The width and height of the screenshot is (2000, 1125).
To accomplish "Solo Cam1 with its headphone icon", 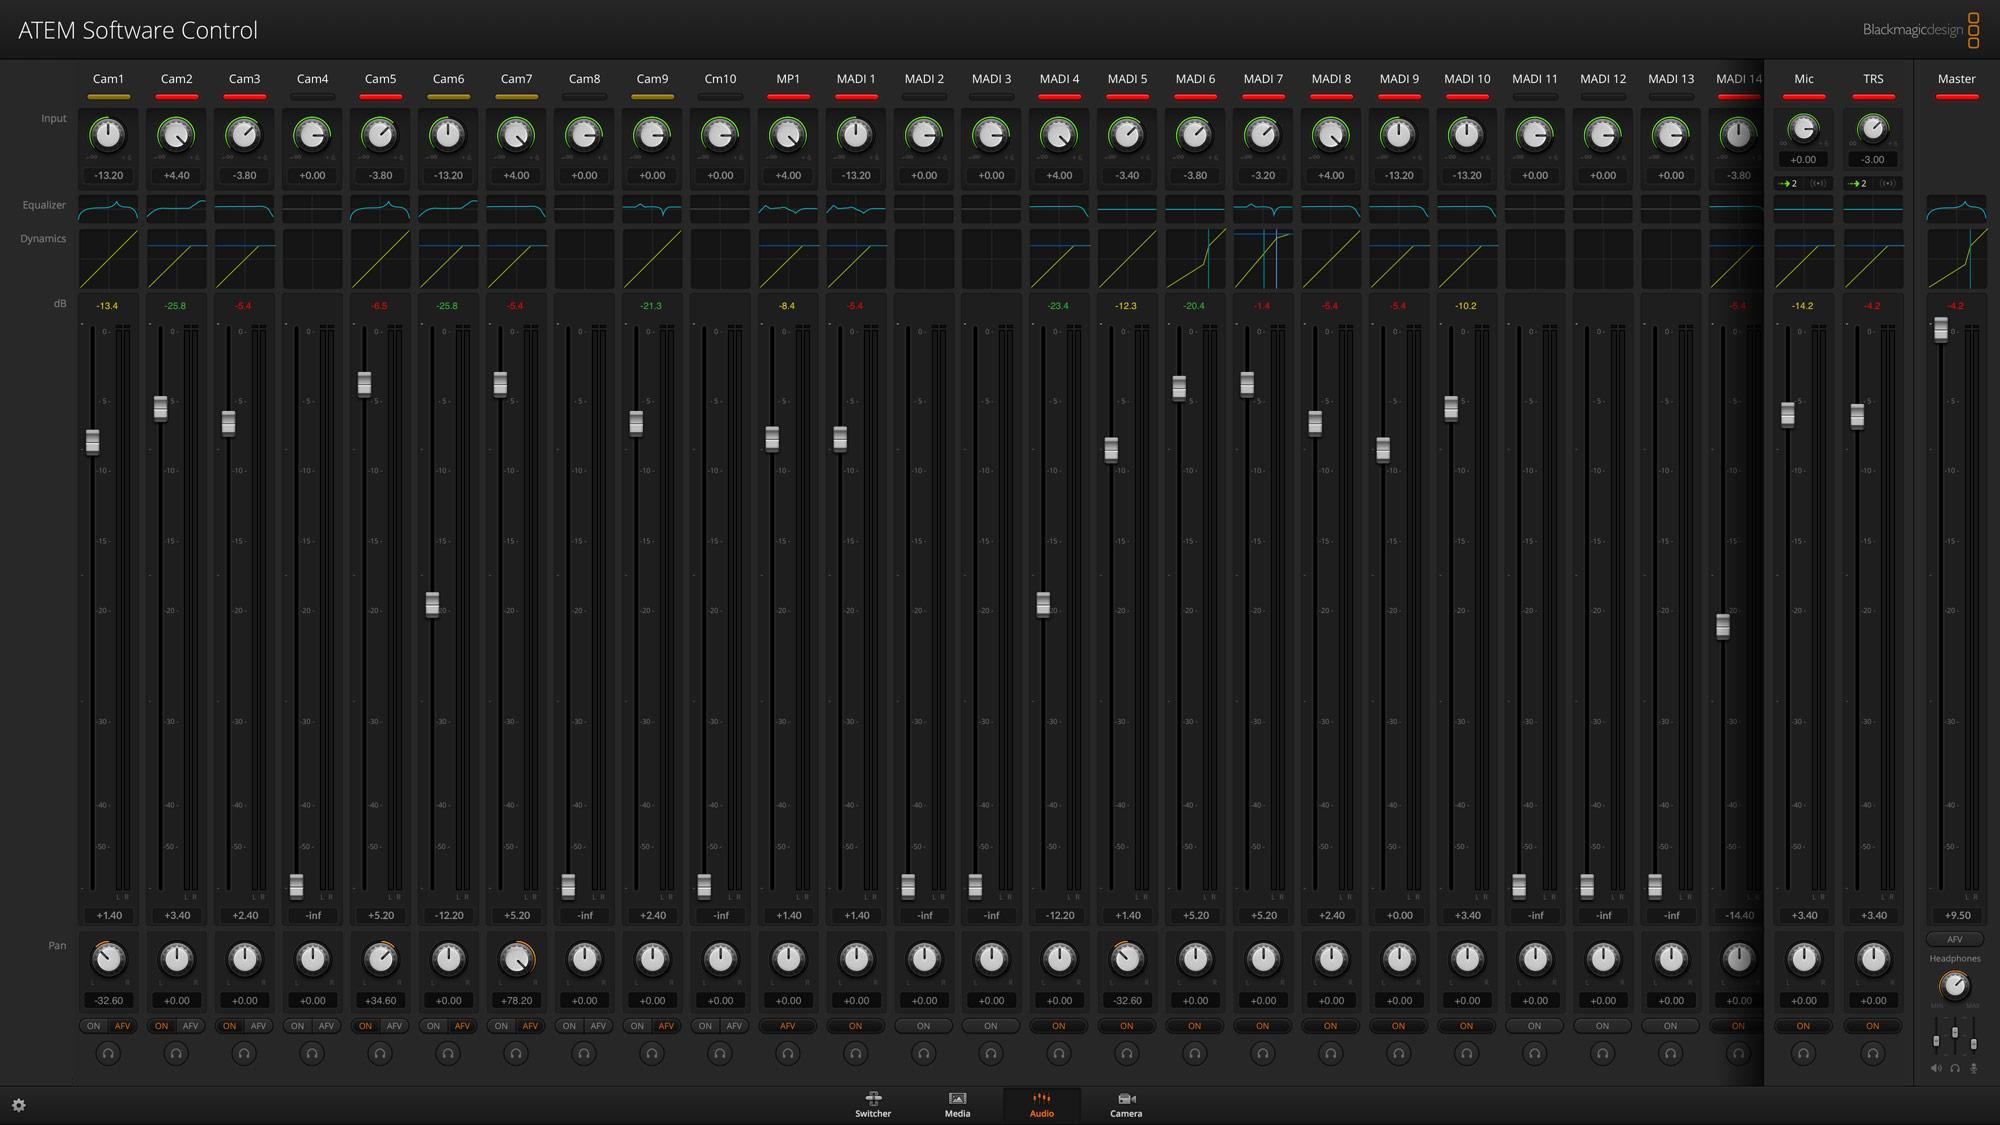I will [x=108, y=1053].
